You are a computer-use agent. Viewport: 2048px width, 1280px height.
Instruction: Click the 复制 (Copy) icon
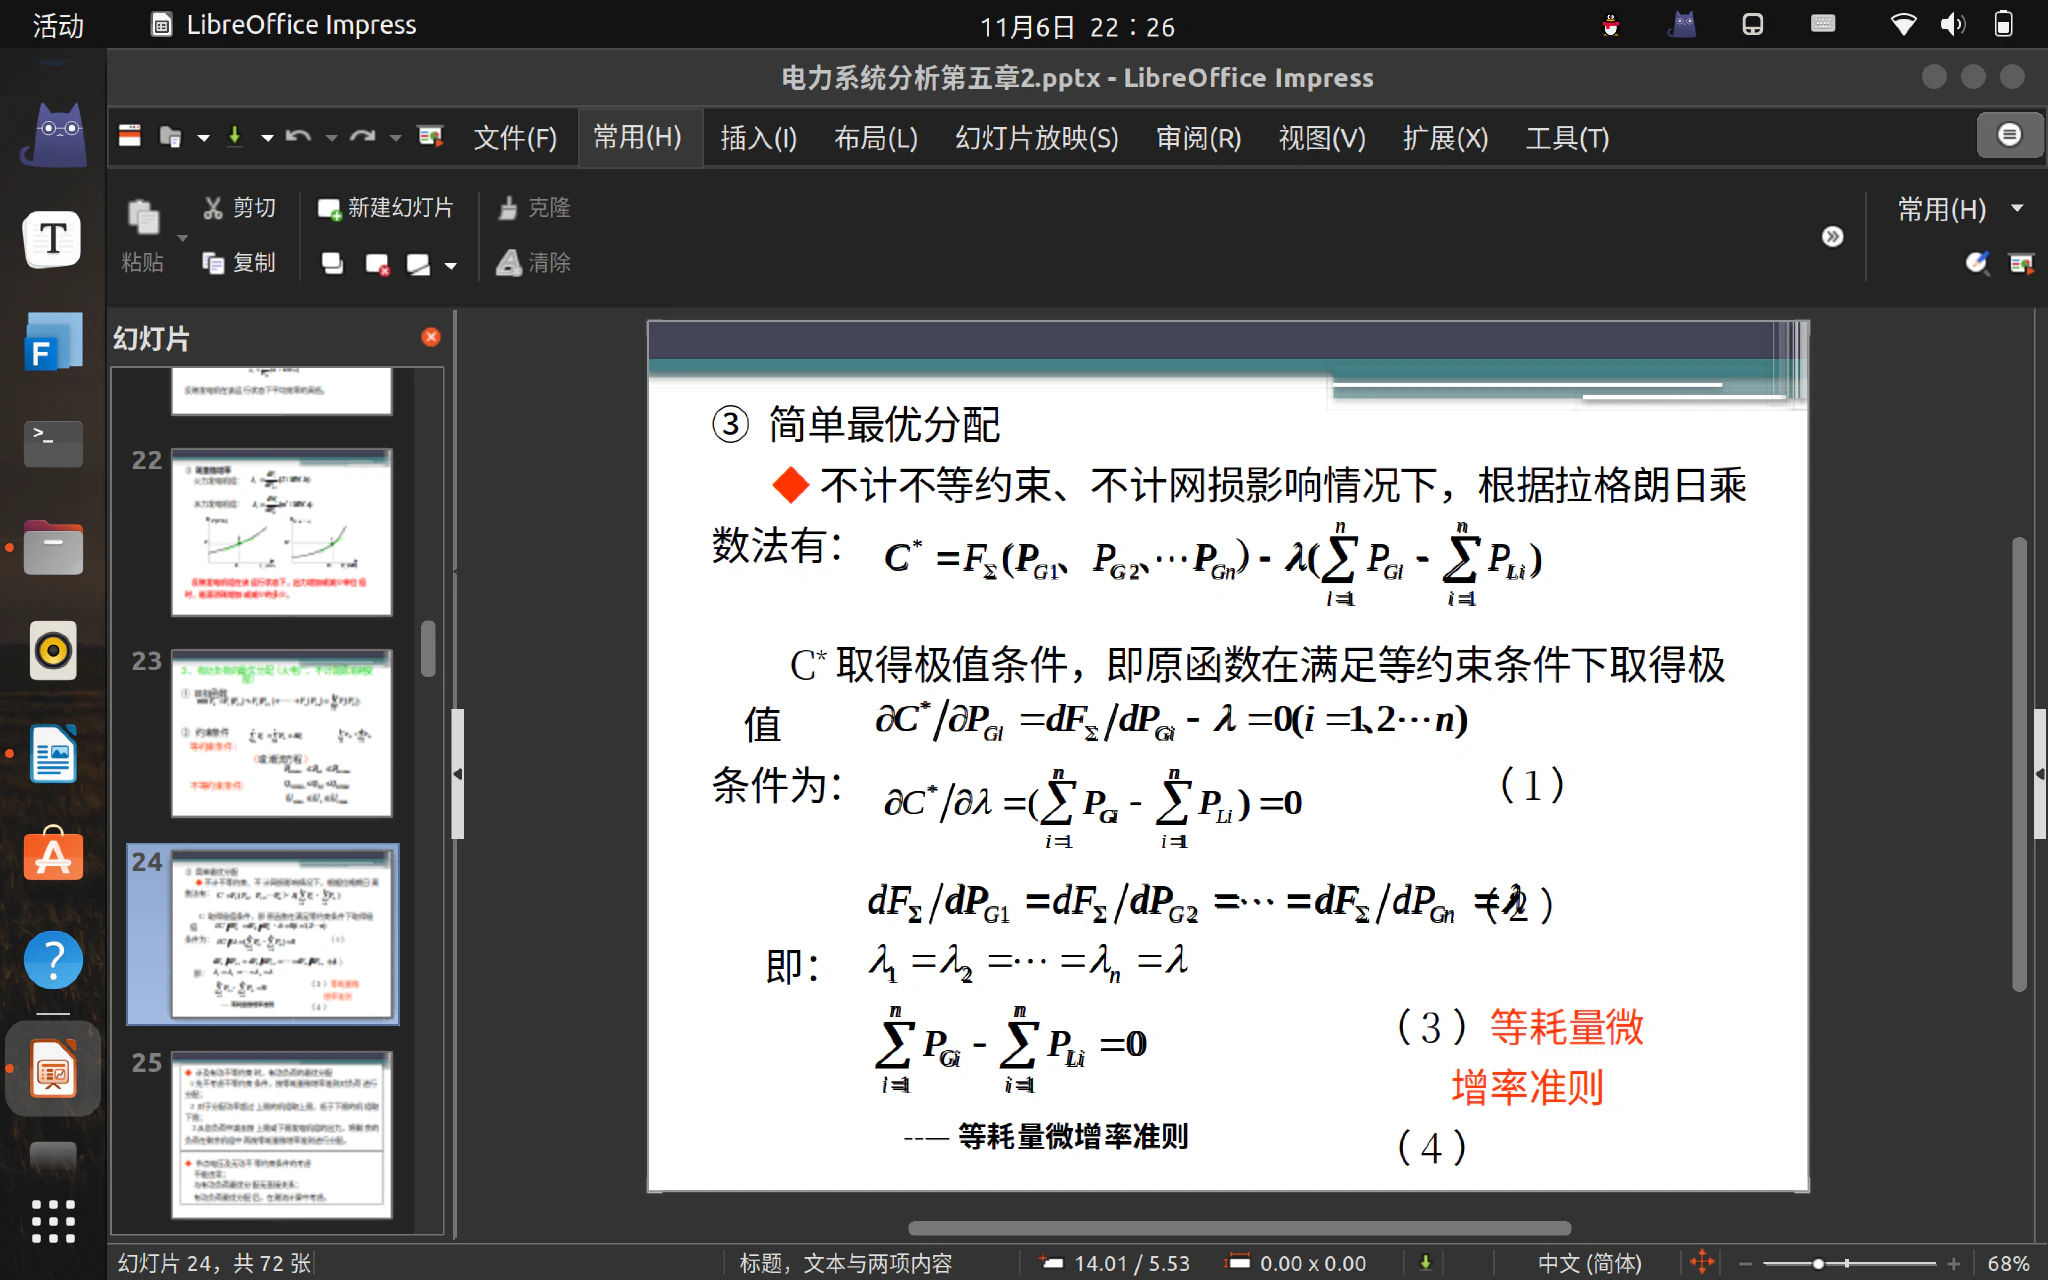[212, 263]
